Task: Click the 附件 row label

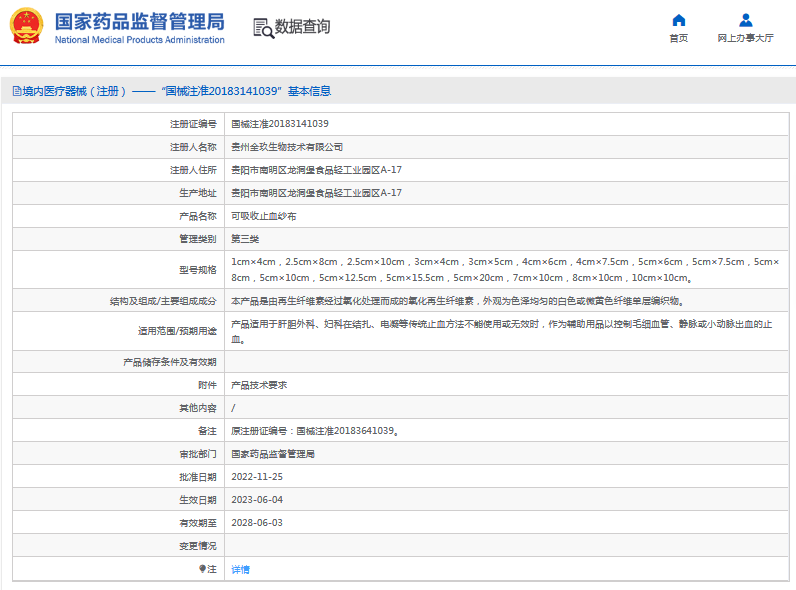Action: coord(207,385)
